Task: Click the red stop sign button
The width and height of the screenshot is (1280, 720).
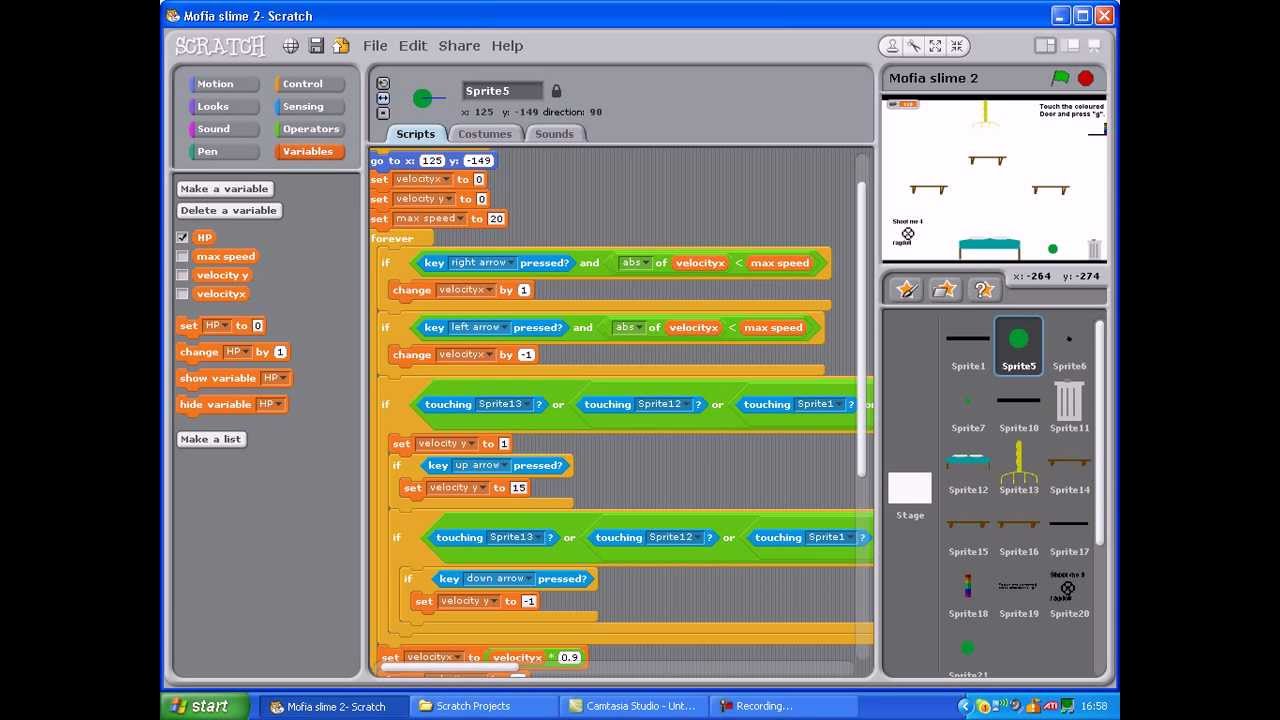Action: coord(1086,78)
